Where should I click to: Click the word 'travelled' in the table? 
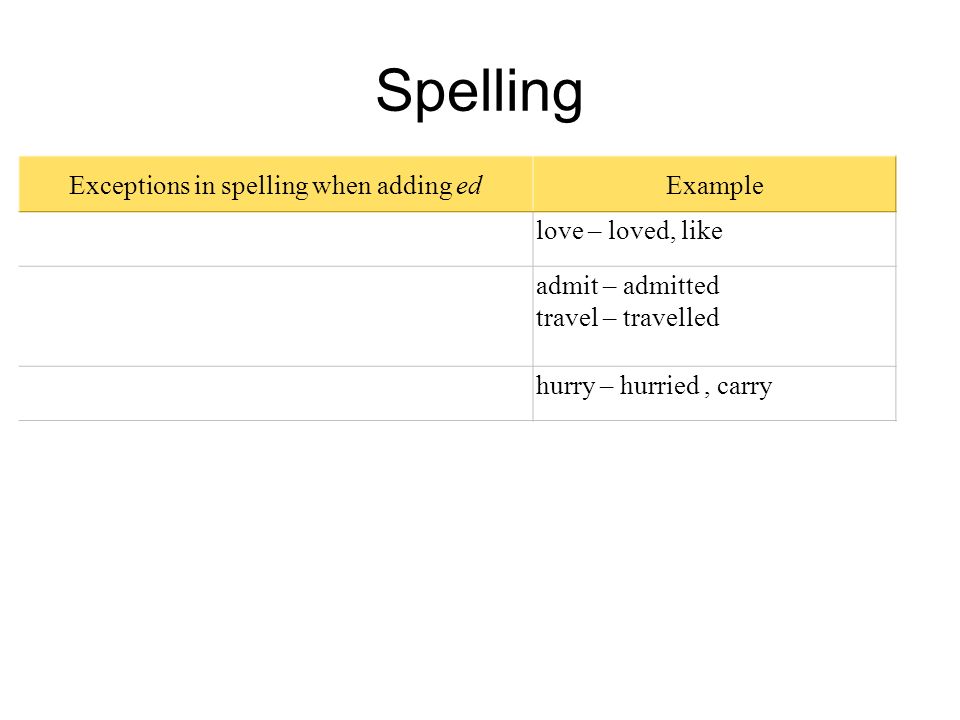pyautogui.click(x=671, y=318)
